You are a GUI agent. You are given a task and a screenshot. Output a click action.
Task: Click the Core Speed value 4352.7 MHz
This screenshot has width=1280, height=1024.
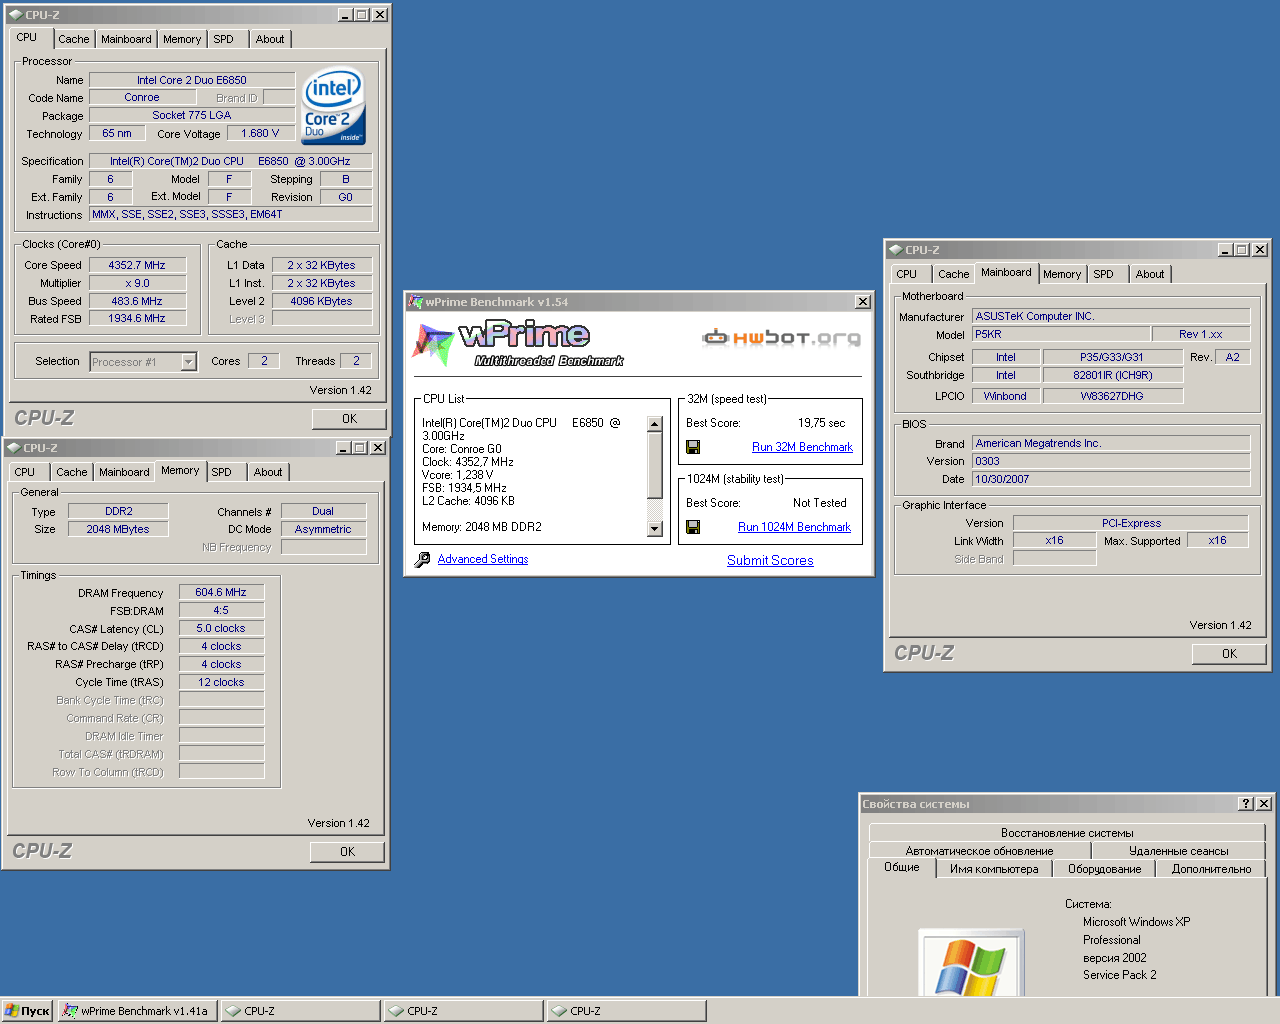pos(137,265)
